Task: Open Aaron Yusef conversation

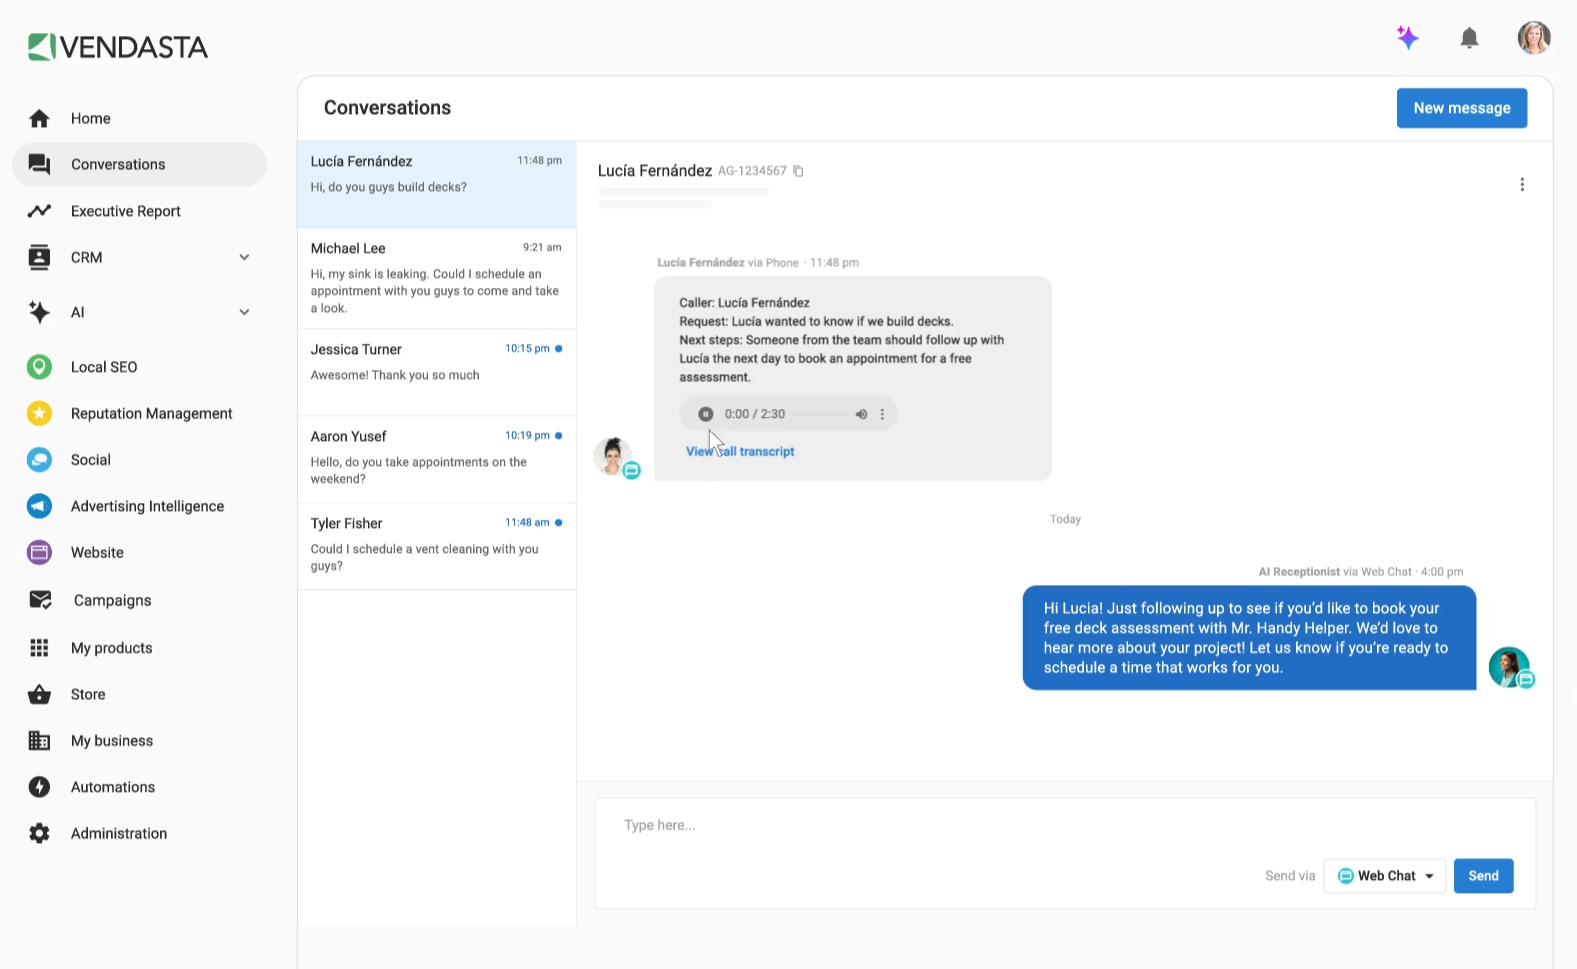Action: click(437, 460)
